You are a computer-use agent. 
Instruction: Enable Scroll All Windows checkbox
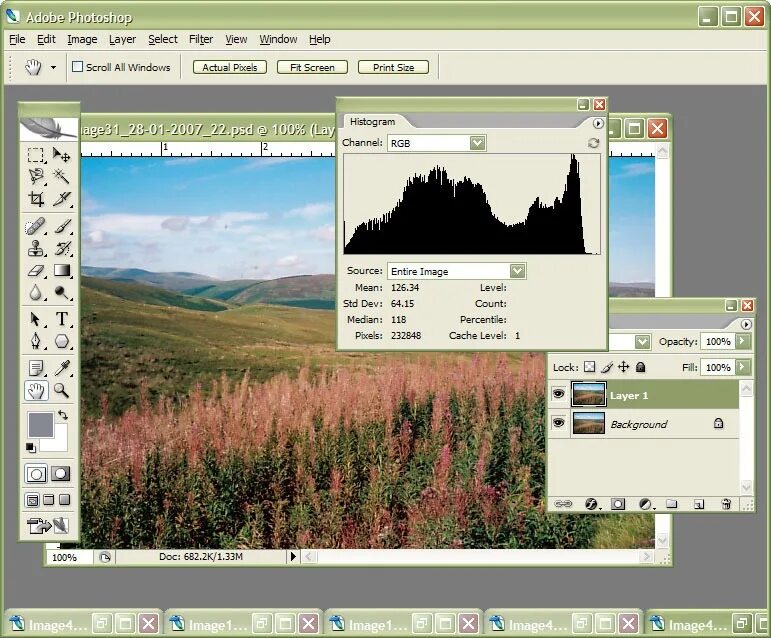[78, 66]
